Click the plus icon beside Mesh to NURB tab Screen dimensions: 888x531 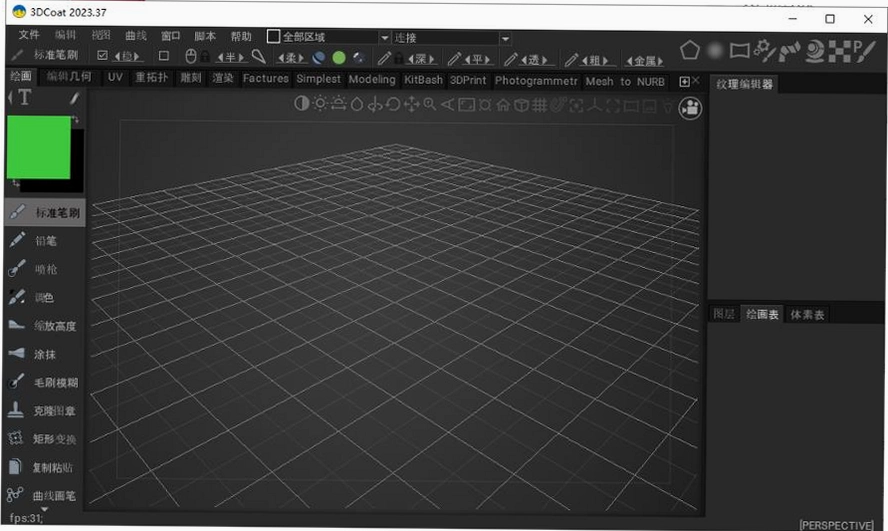pos(684,82)
